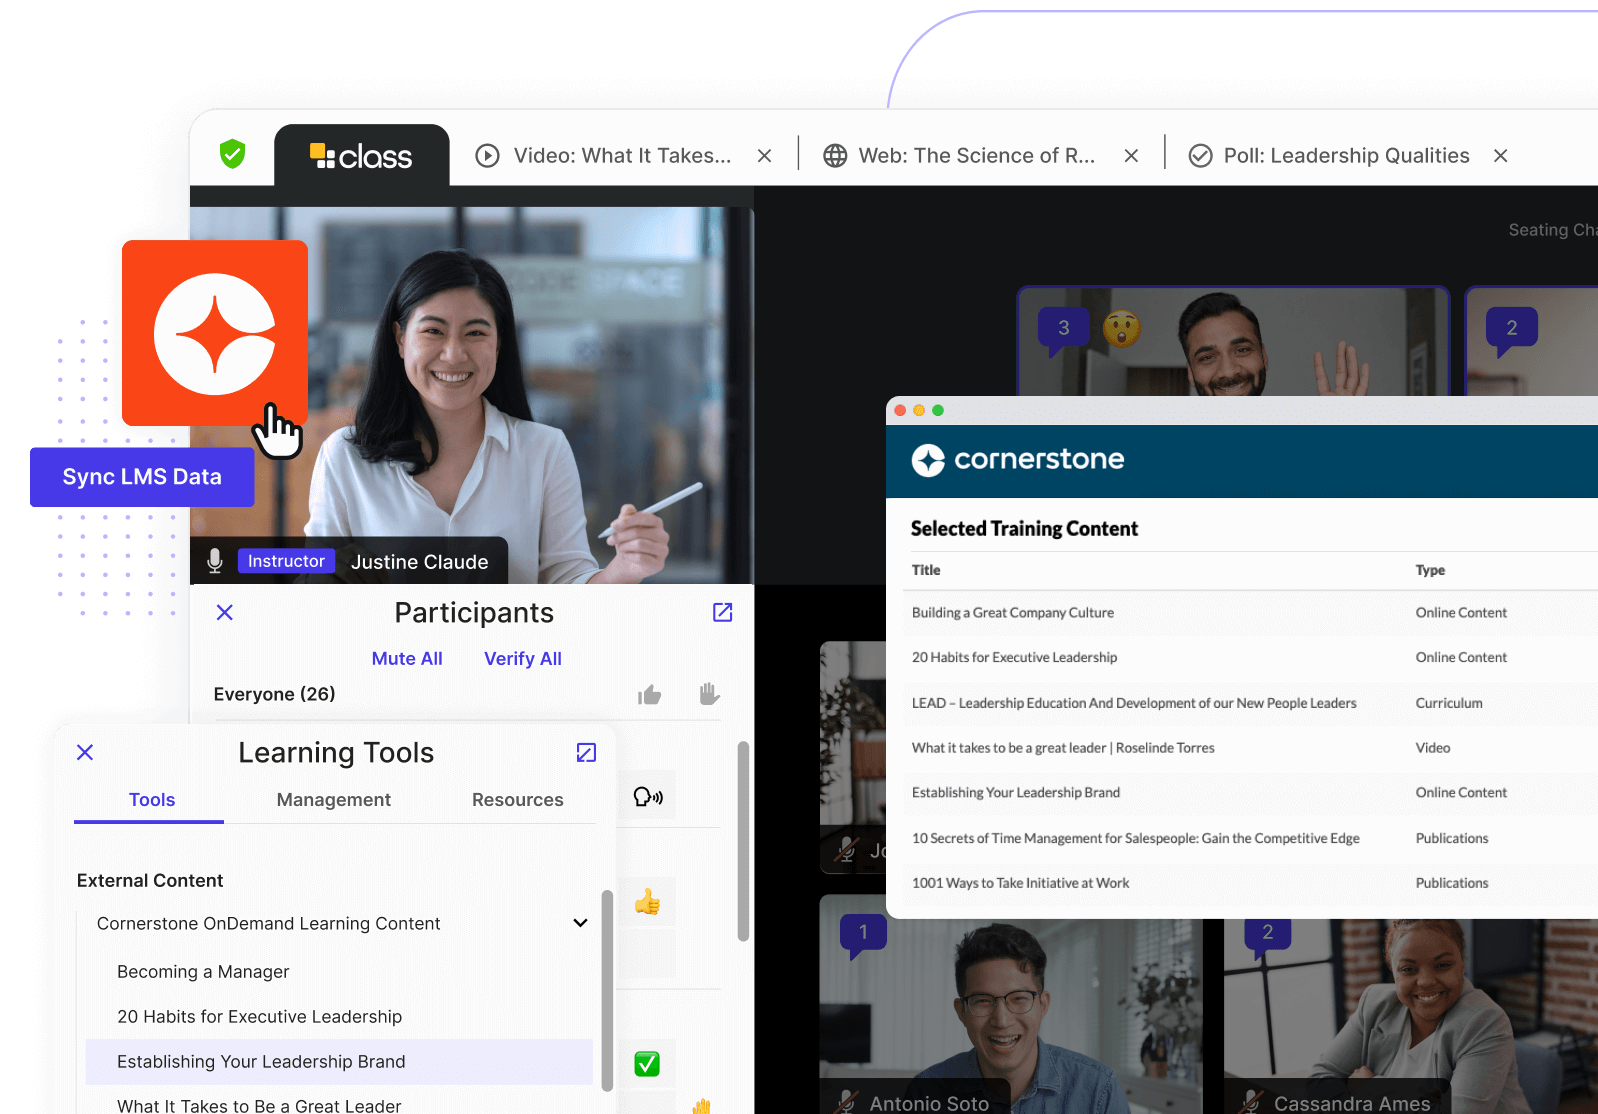Expand the Learning Tools panel icon

[x=586, y=752]
